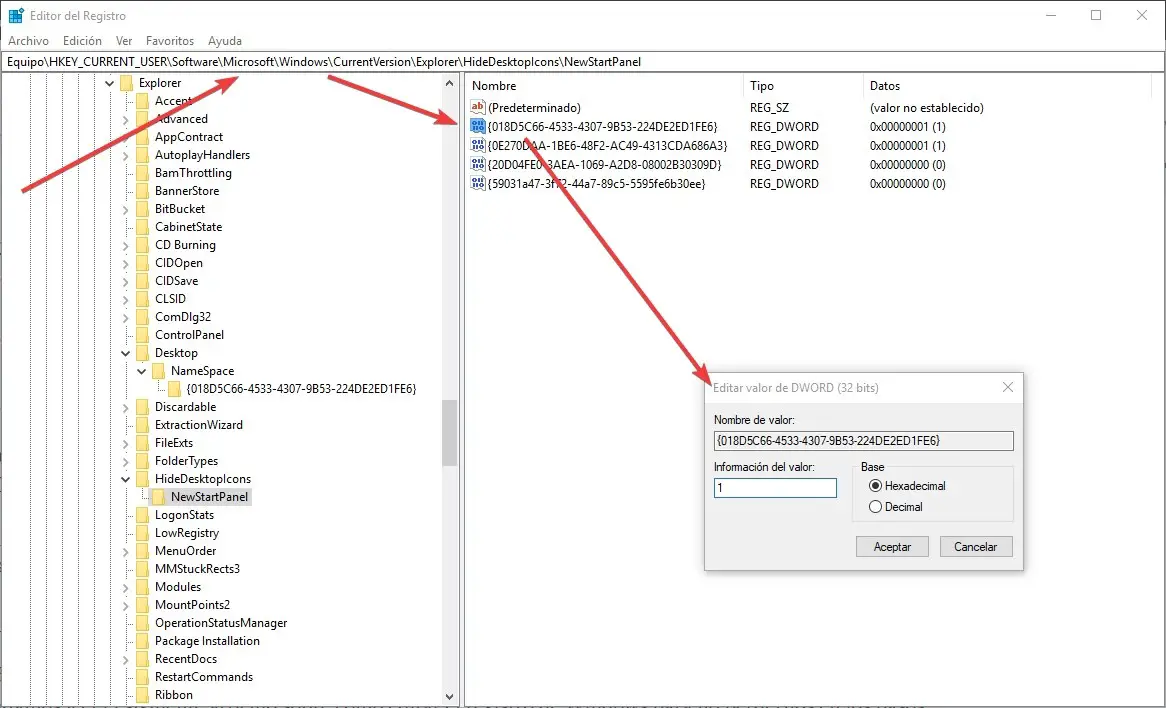Click the BannerStore folder icon
Image resolution: width=1166 pixels, height=708 pixels.
(x=143, y=190)
